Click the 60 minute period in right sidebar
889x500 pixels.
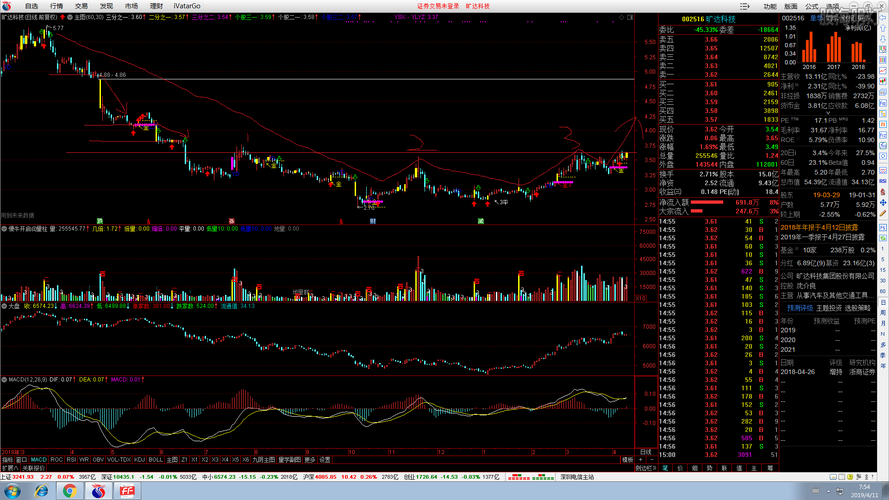883,292
